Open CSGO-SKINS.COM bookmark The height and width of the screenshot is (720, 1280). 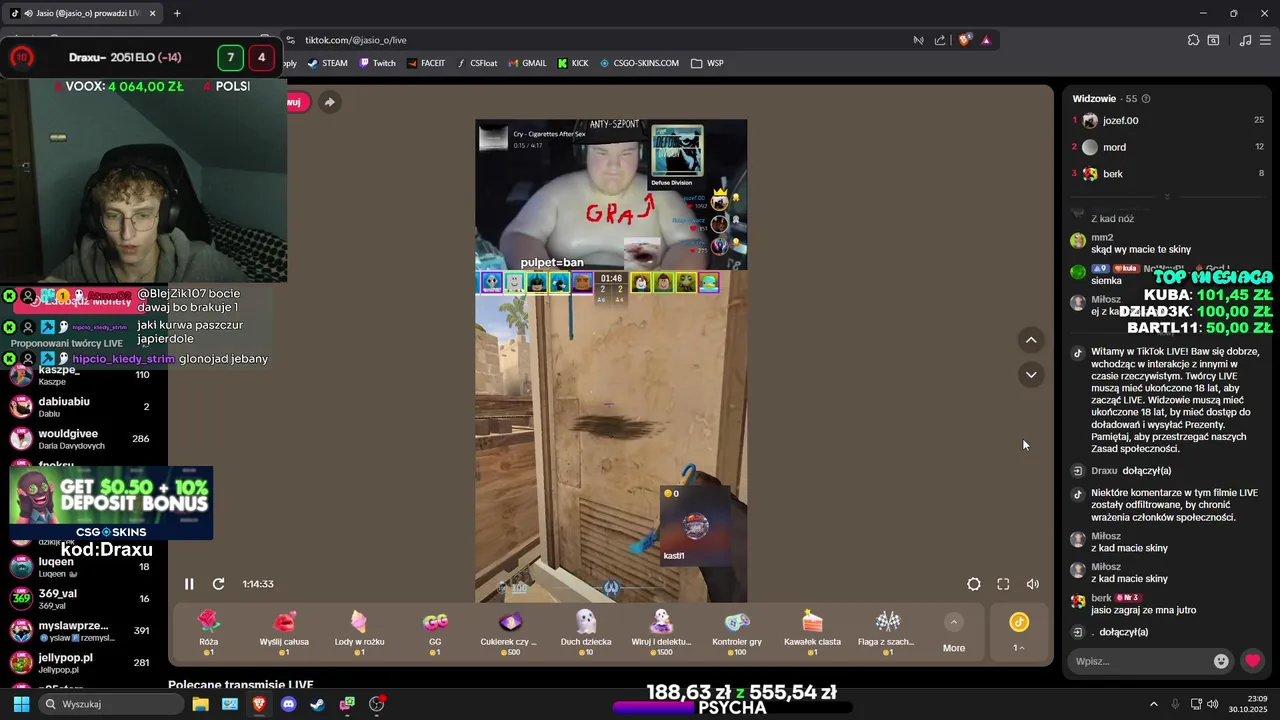(639, 63)
